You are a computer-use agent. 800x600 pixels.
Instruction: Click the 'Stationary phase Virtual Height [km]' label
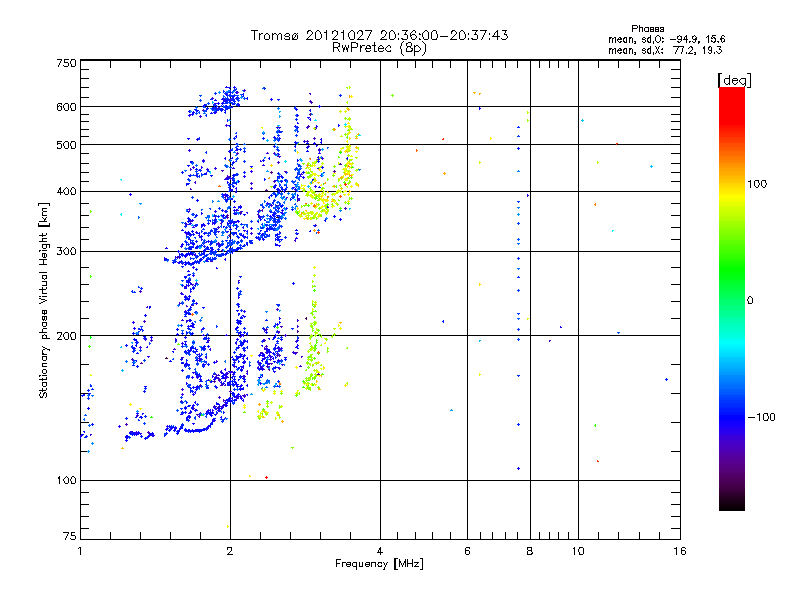(x=44, y=301)
